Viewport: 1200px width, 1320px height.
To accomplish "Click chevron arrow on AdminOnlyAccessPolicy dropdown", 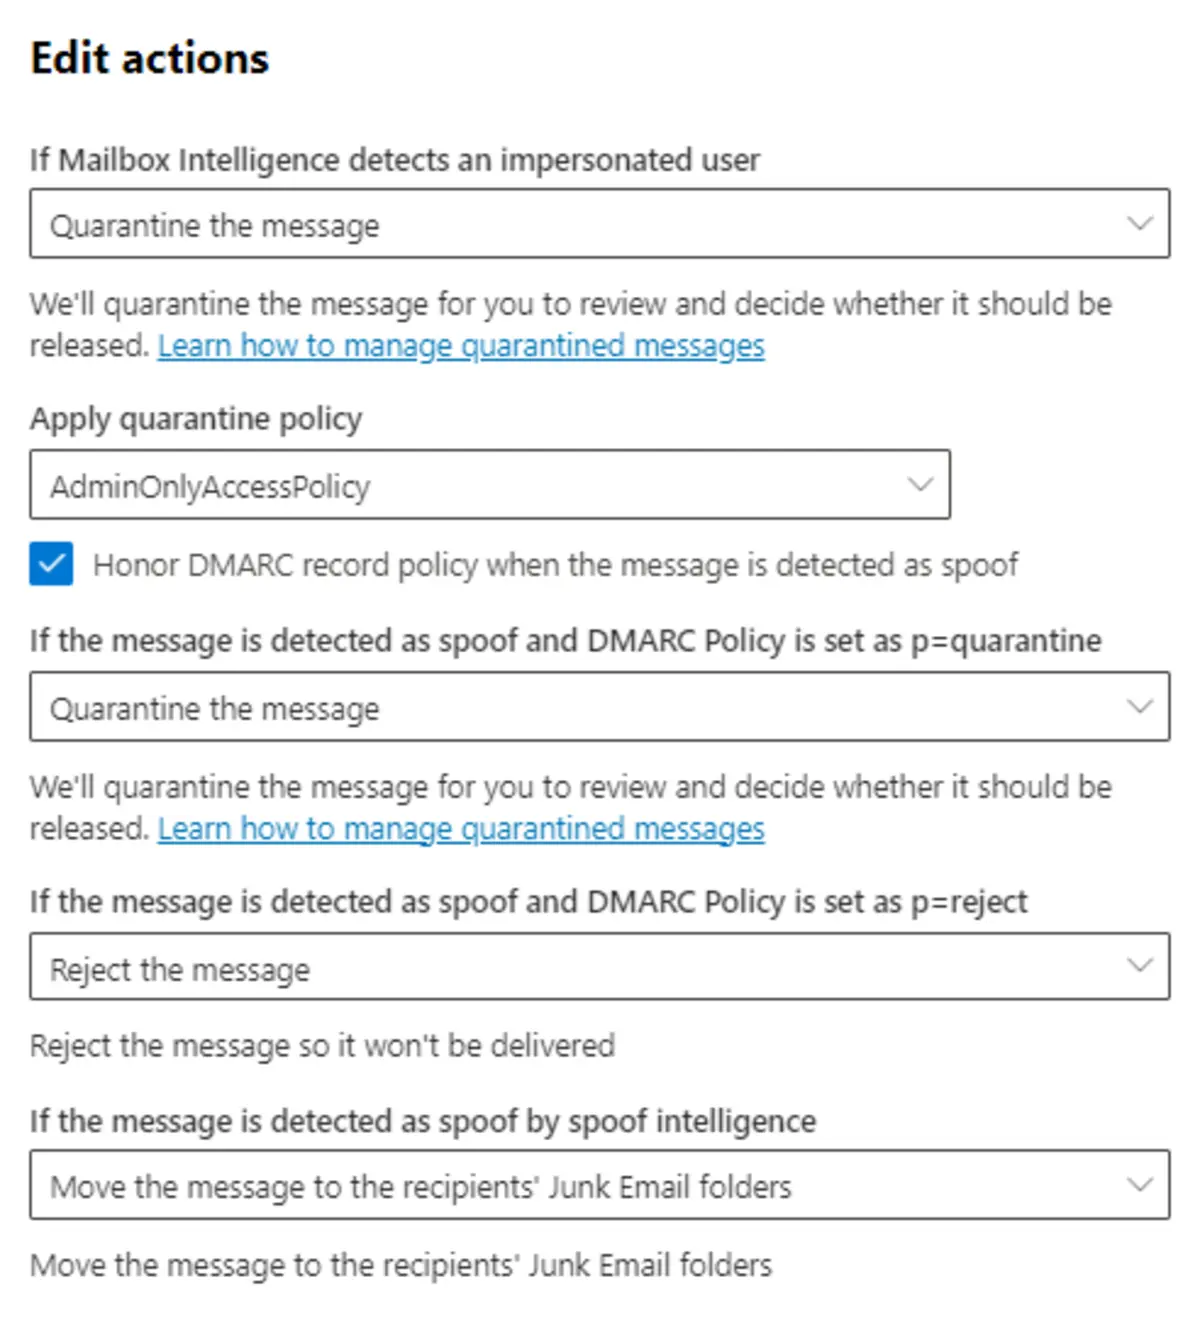I will 920,484.
